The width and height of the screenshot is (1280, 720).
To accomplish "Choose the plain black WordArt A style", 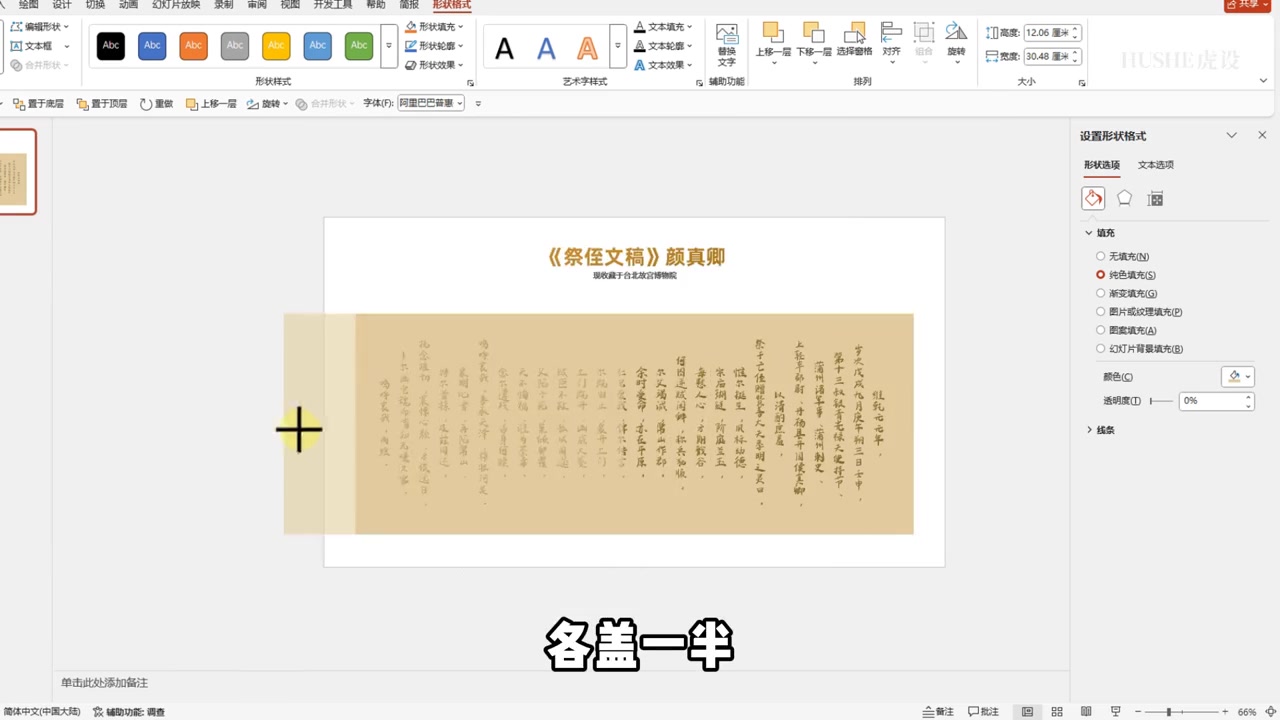I will coord(505,47).
